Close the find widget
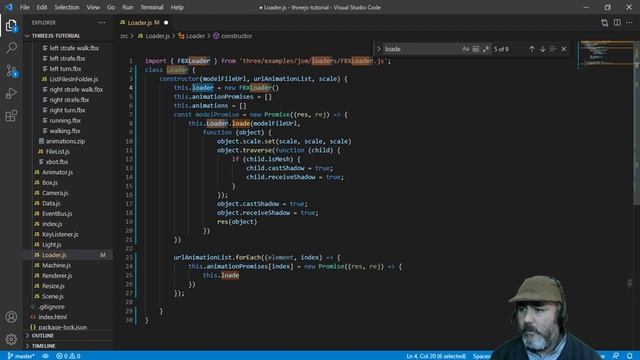640x360 pixels. click(x=564, y=49)
